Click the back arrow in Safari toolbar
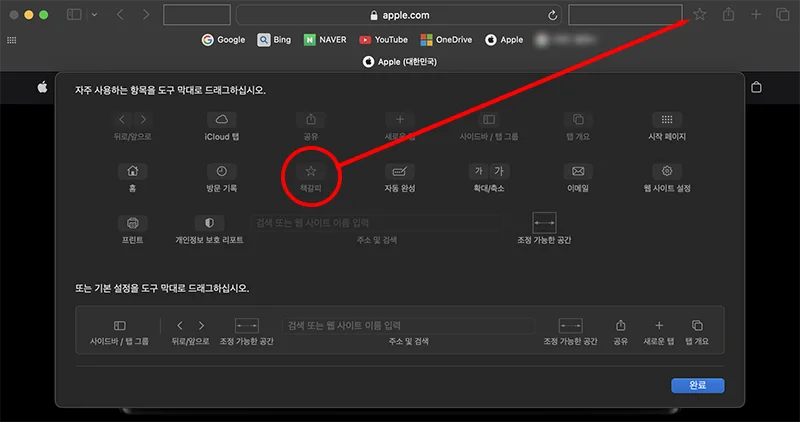Screen dimensions: 800x422 tap(120, 15)
